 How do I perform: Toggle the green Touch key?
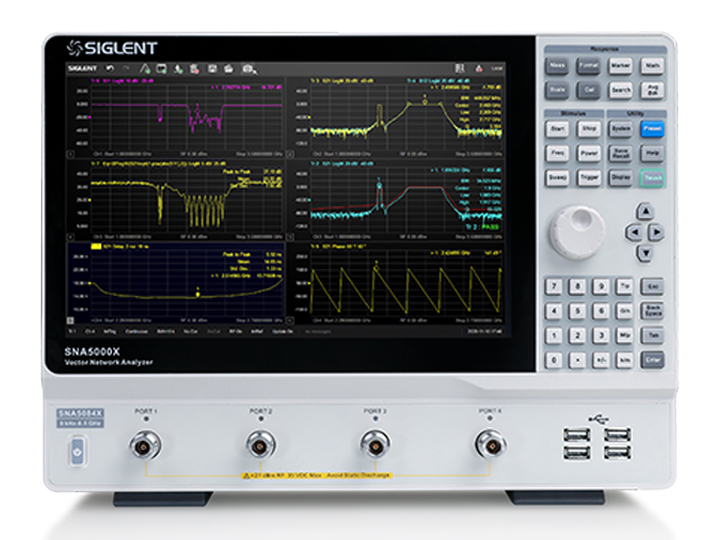pyautogui.click(x=652, y=178)
